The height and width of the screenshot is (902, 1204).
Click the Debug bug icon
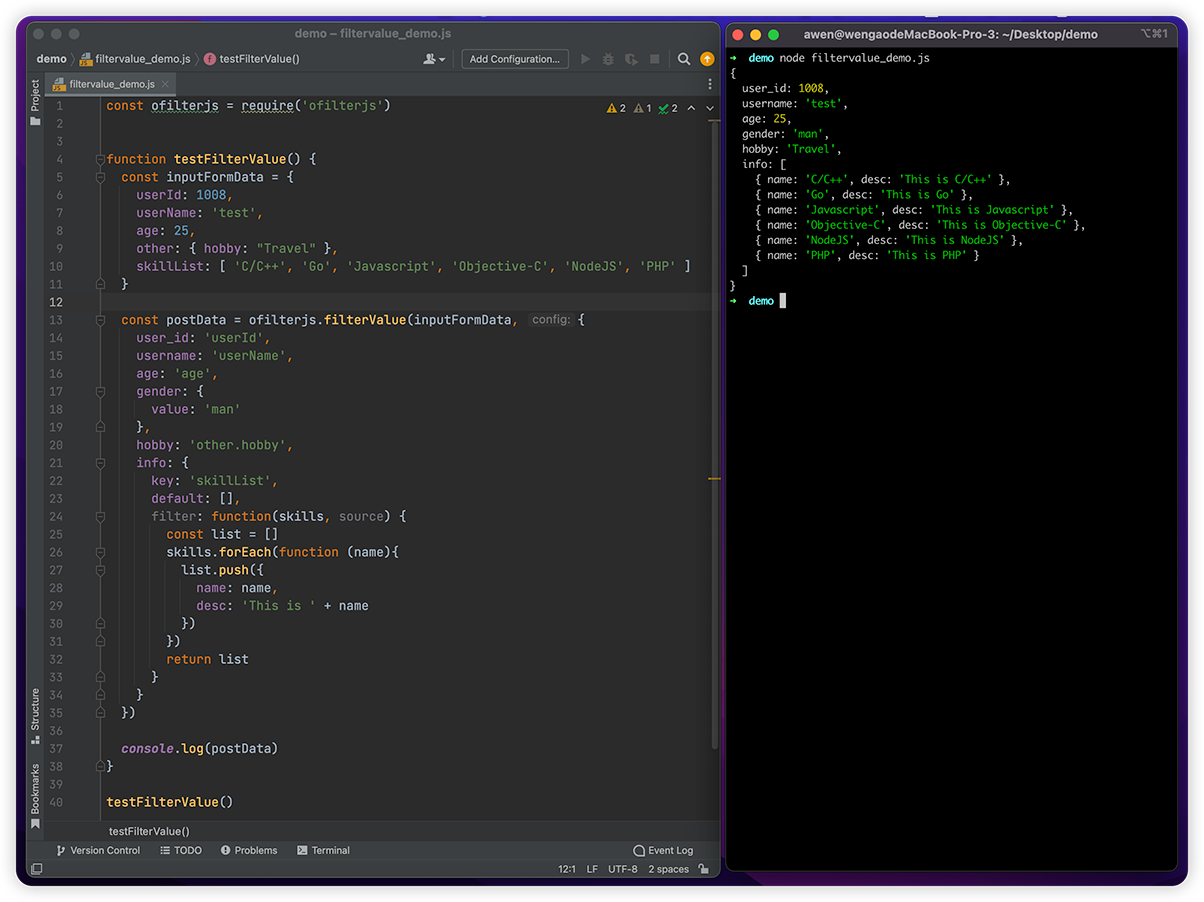click(608, 59)
